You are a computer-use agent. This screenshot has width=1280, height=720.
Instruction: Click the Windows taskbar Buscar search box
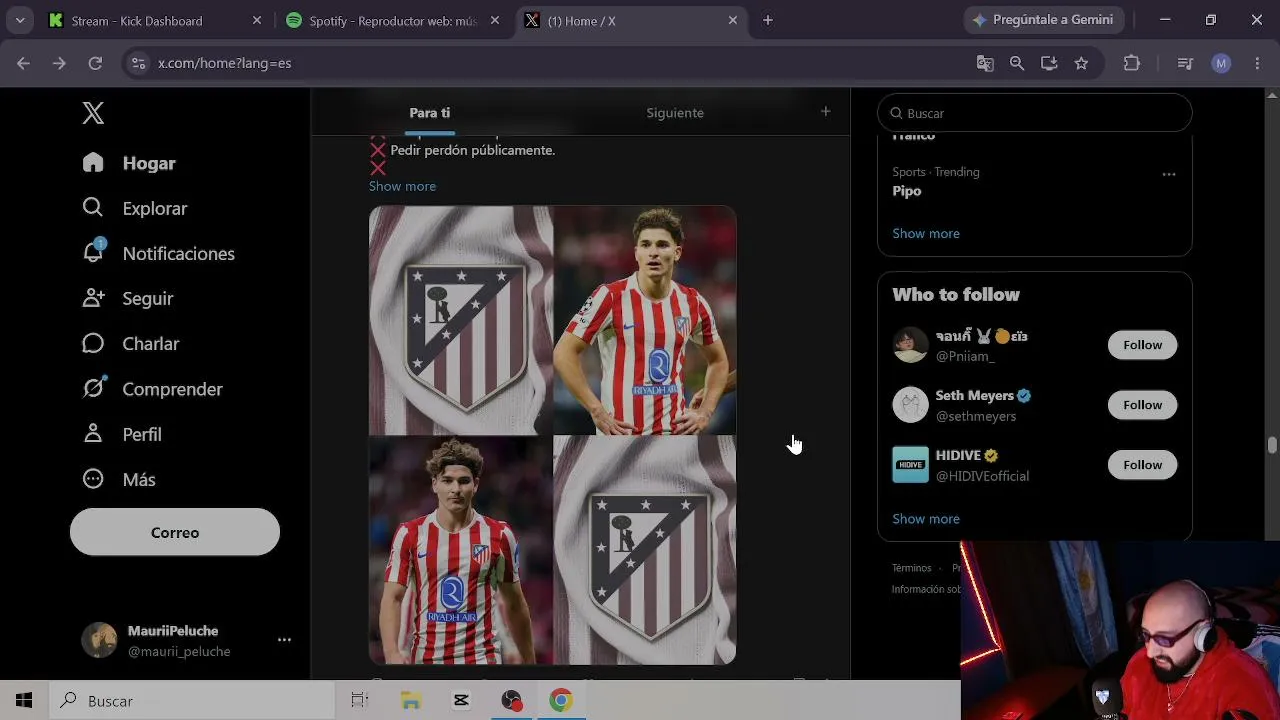tap(190, 701)
